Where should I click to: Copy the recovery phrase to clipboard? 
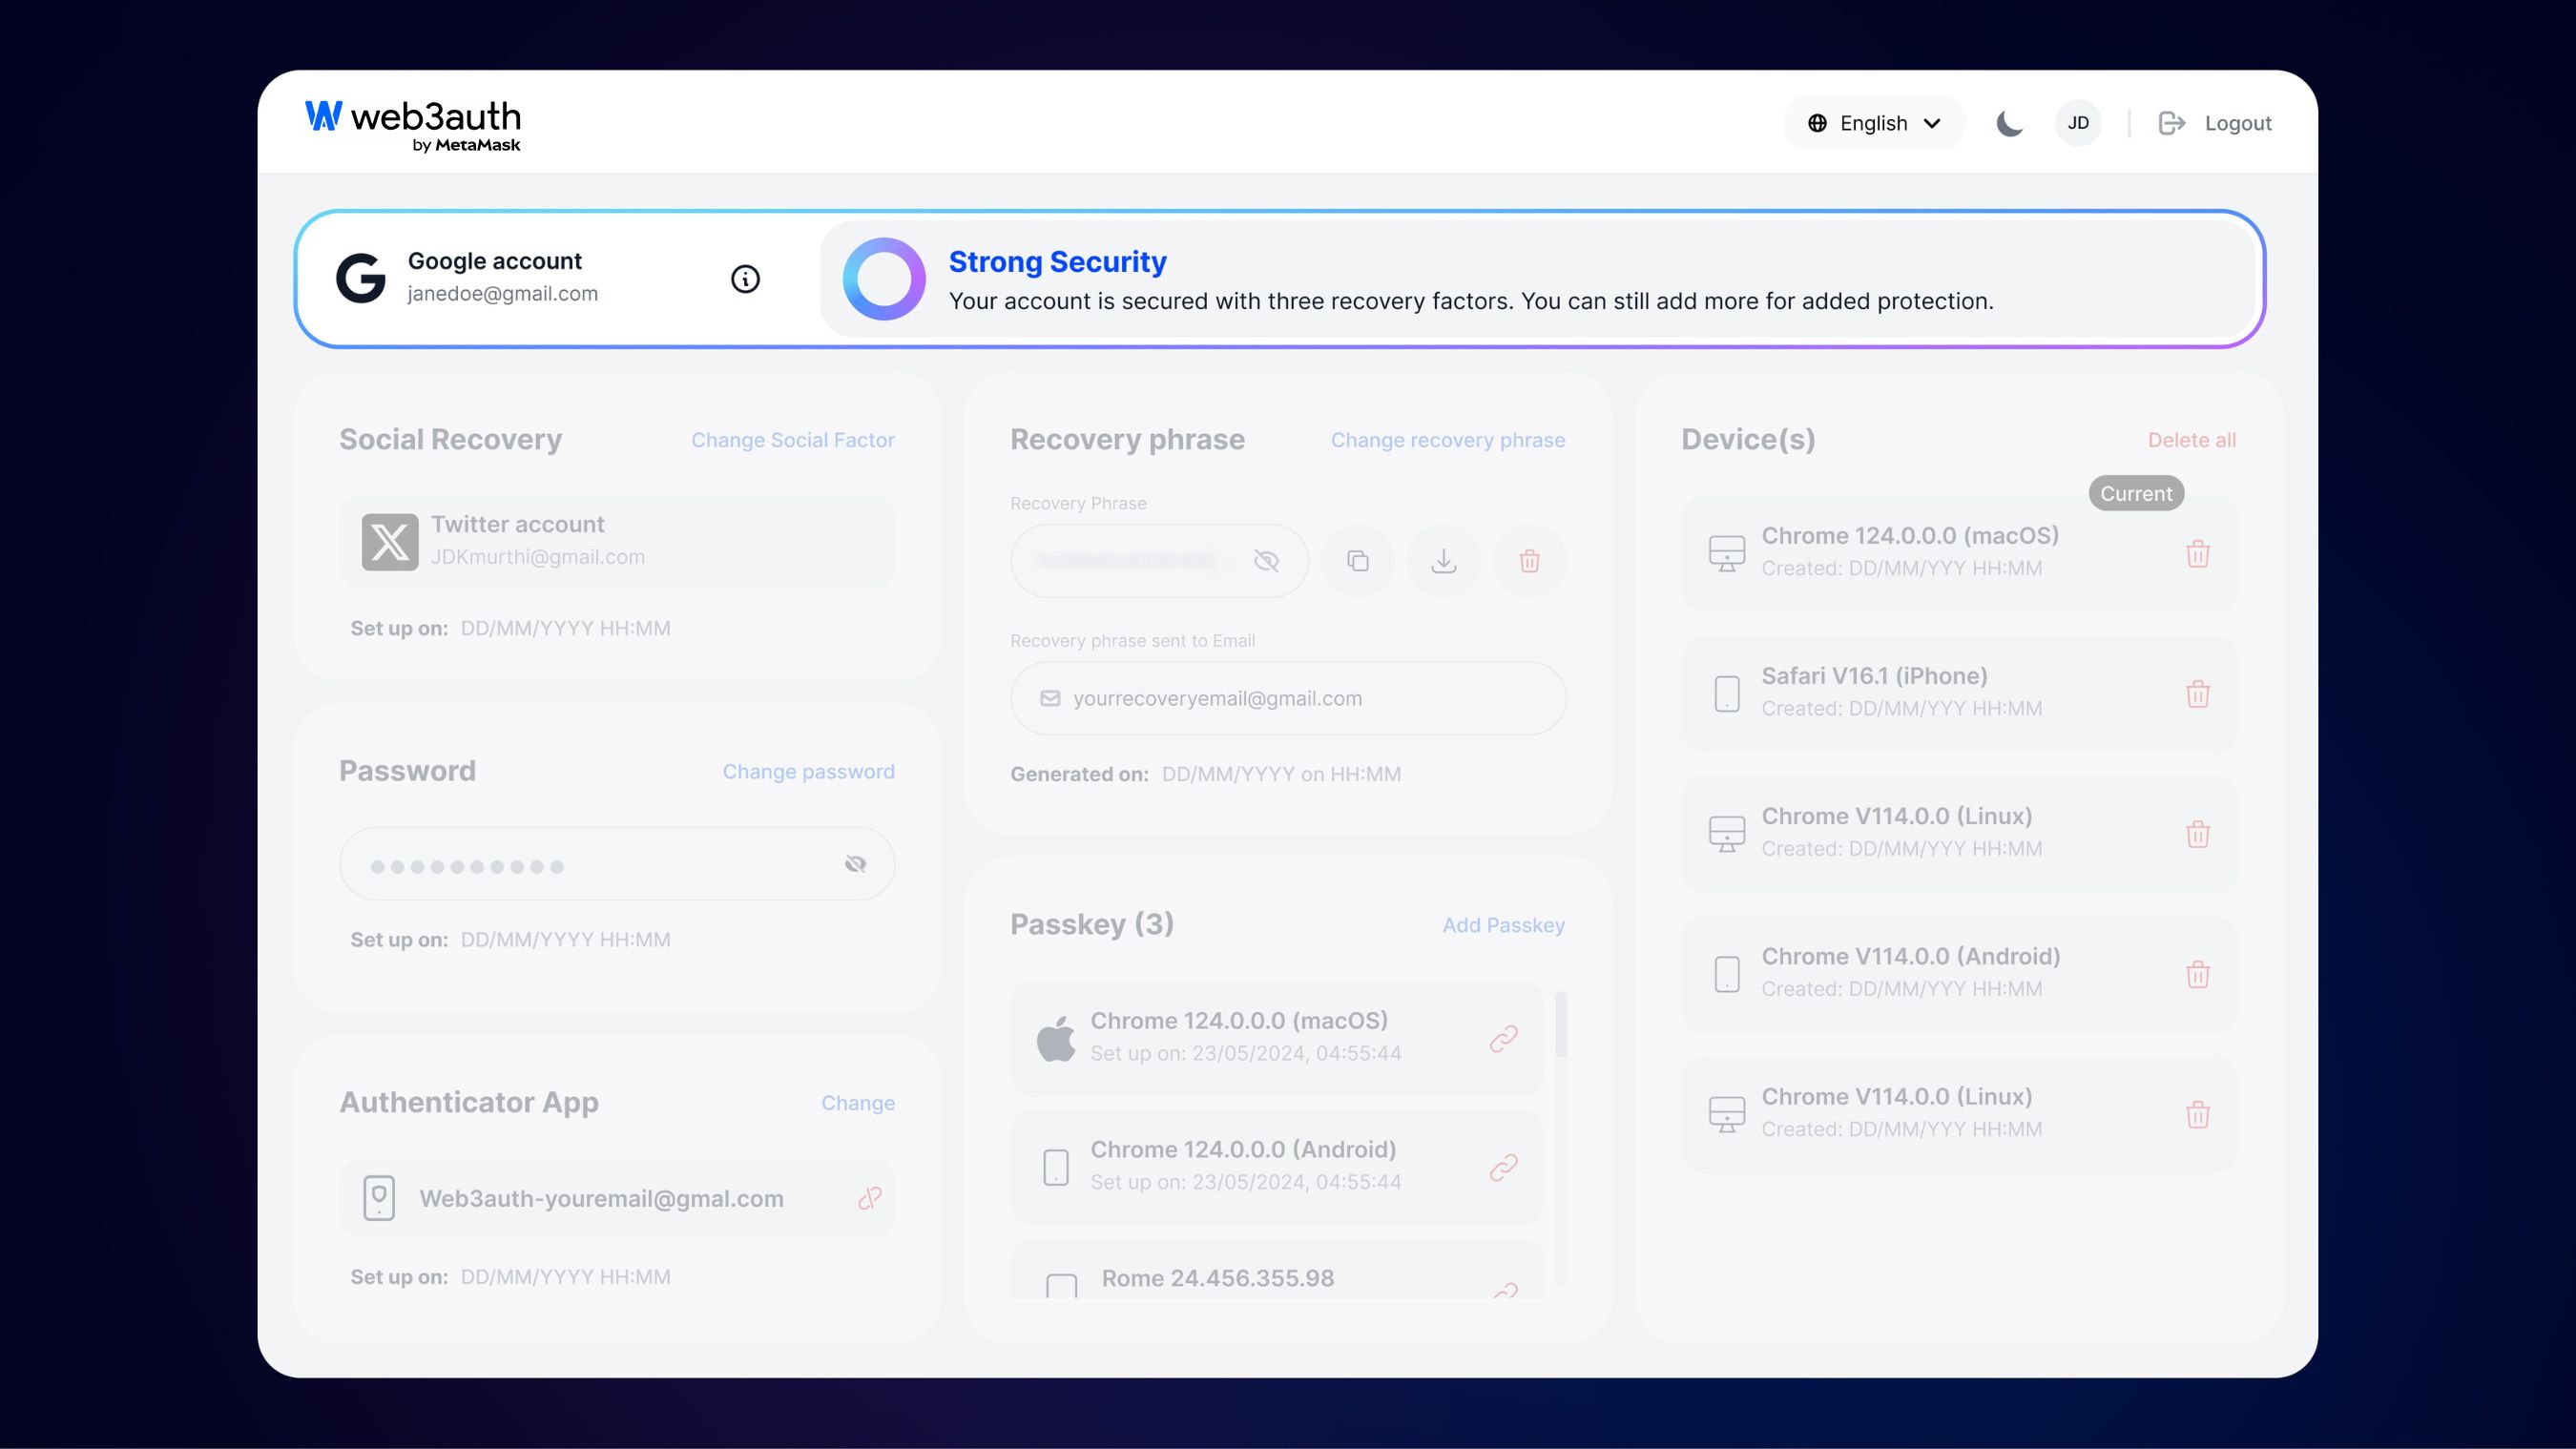(1357, 560)
